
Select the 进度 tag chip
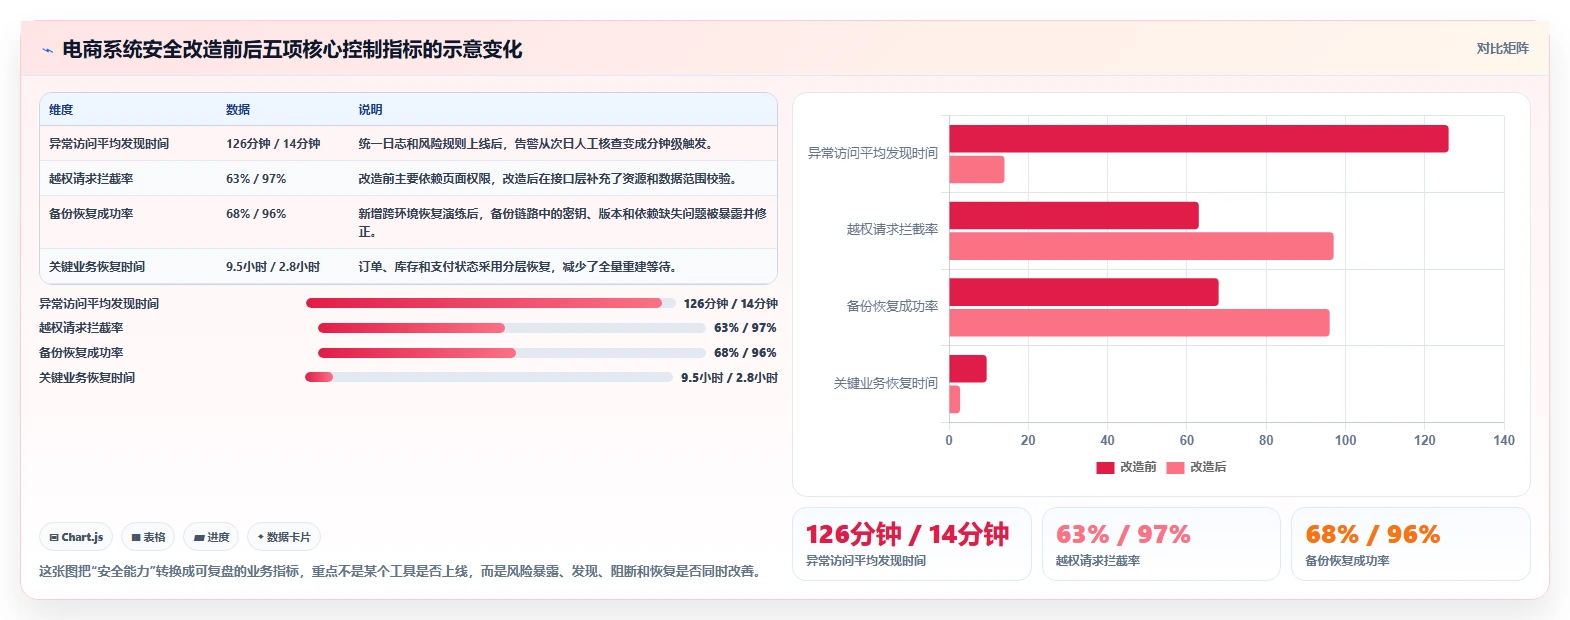point(211,537)
